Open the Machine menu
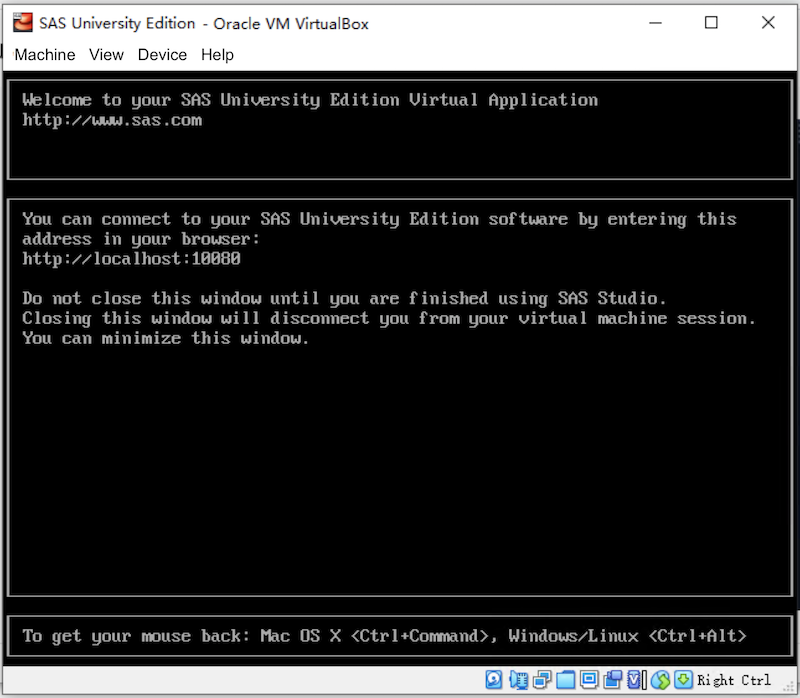 44,55
